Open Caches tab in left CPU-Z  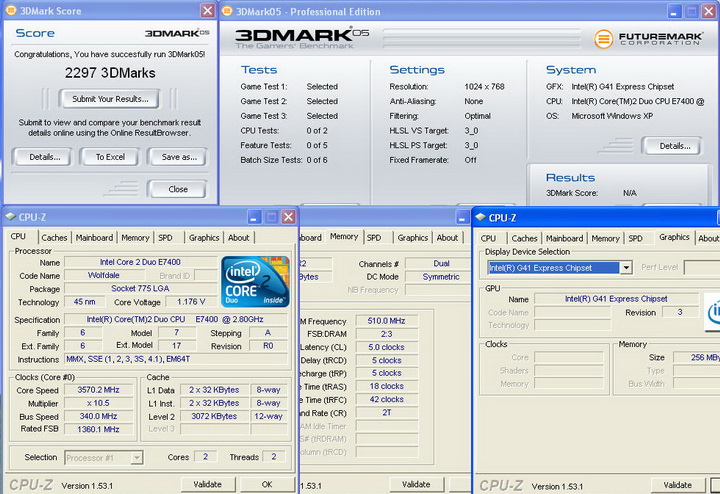[54, 238]
